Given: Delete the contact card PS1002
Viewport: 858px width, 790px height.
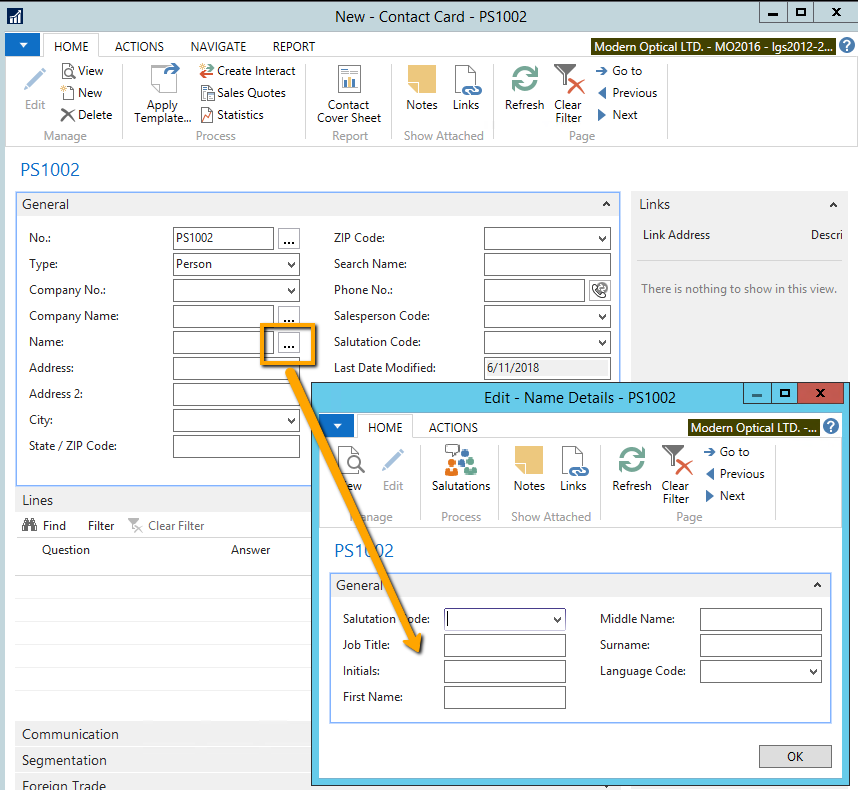Looking at the screenshot, I should coord(86,115).
